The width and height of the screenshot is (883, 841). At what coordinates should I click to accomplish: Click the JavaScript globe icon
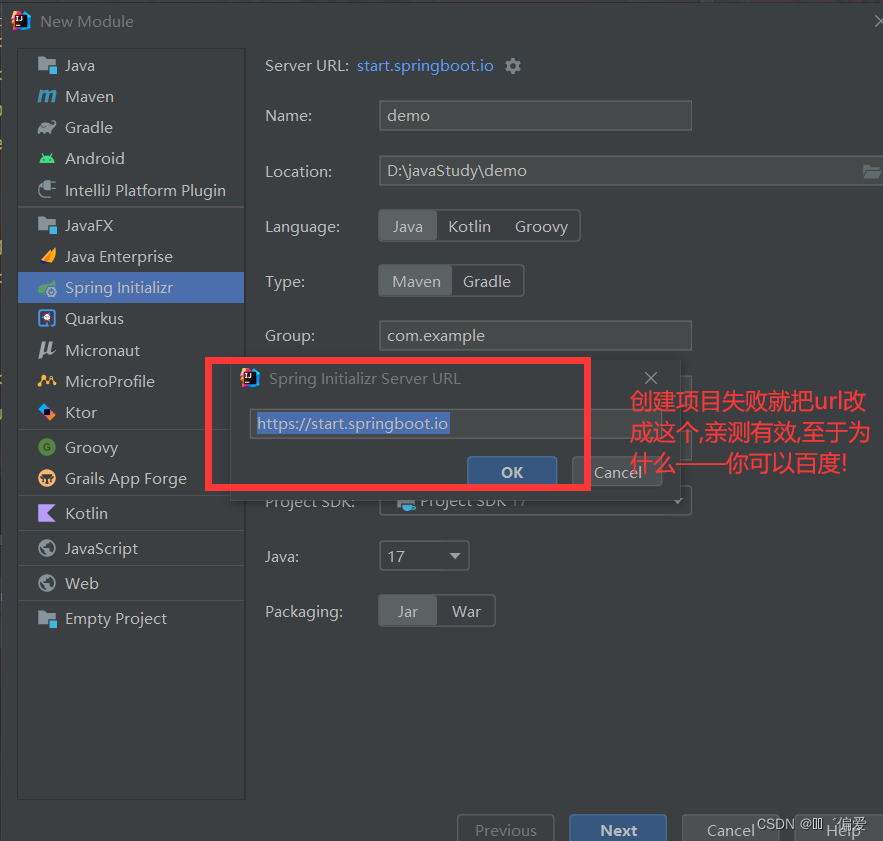coord(47,548)
